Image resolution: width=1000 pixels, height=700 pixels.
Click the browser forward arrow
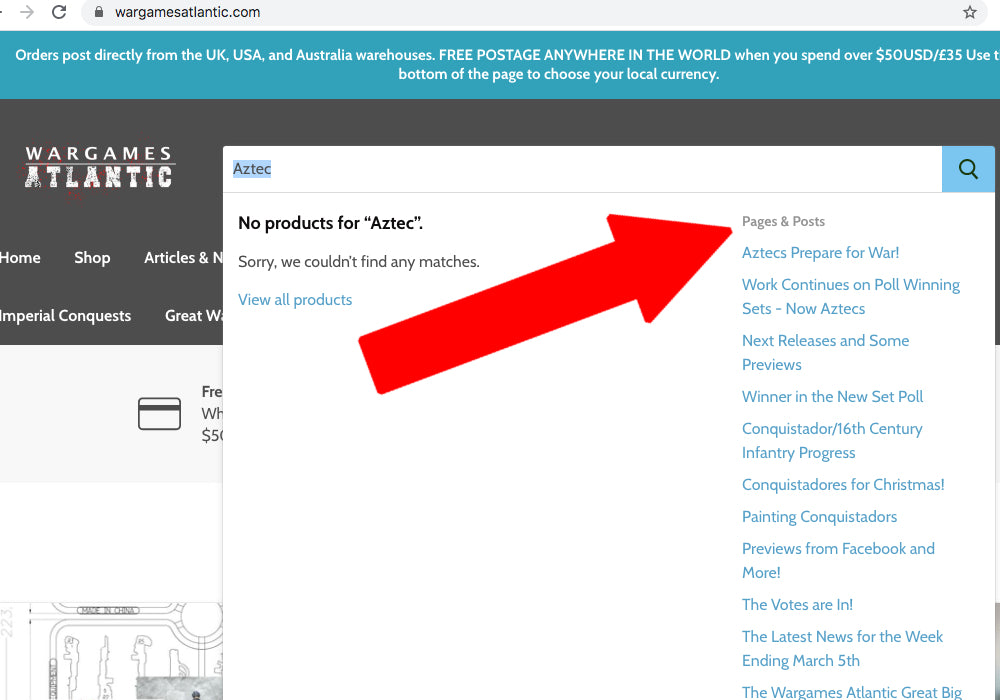pos(27,12)
